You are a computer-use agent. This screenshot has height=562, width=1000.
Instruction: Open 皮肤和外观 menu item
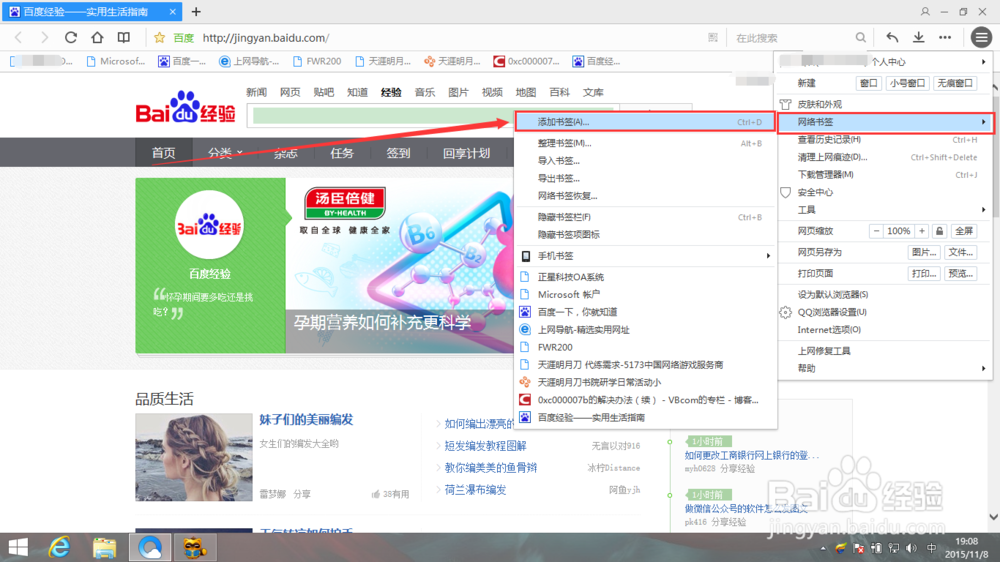(885, 104)
